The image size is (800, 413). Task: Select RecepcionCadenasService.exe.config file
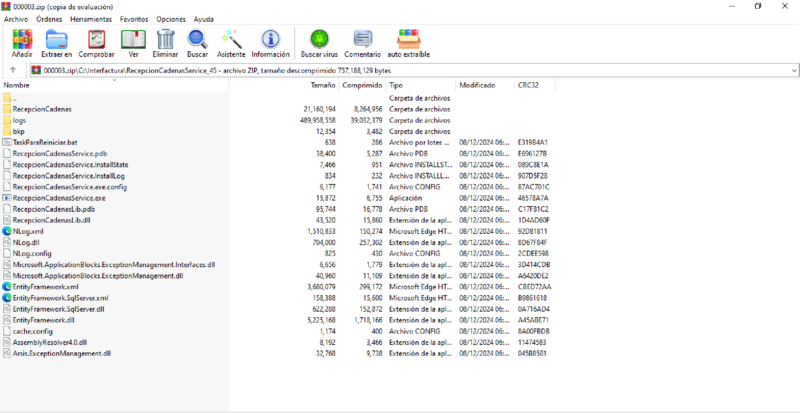pyautogui.click(x=70, y=187)
